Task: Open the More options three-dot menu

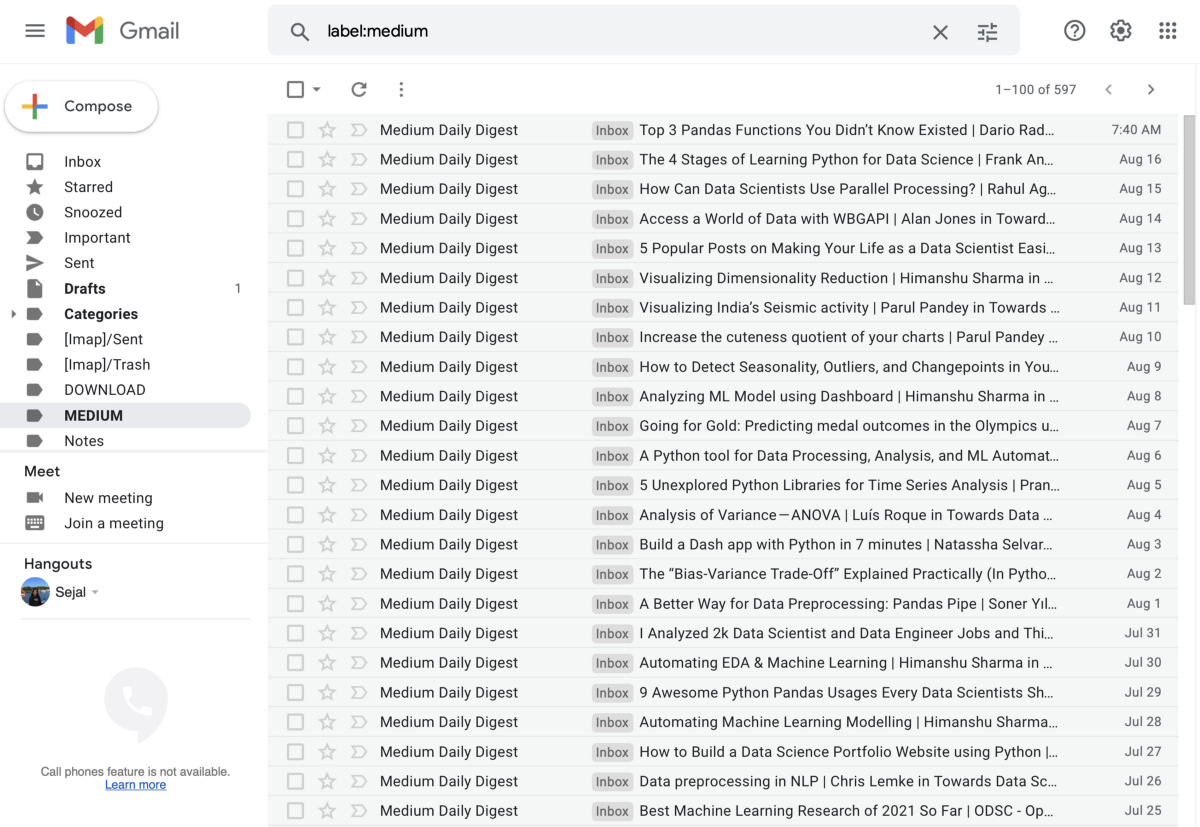Action: 401,89
